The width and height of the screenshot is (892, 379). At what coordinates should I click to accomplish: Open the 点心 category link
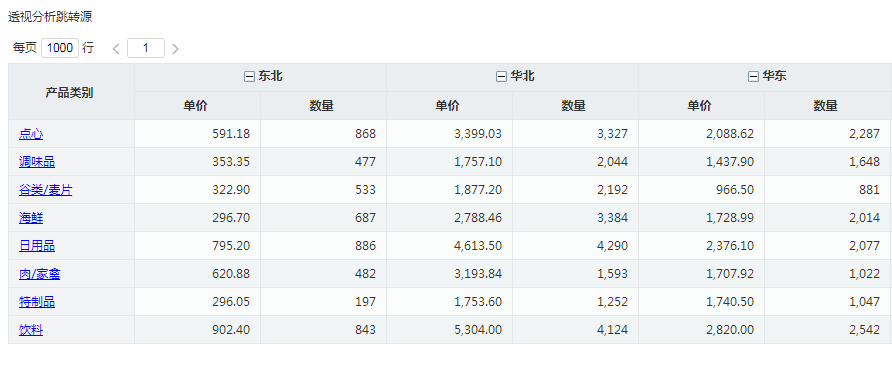(31, 134)
